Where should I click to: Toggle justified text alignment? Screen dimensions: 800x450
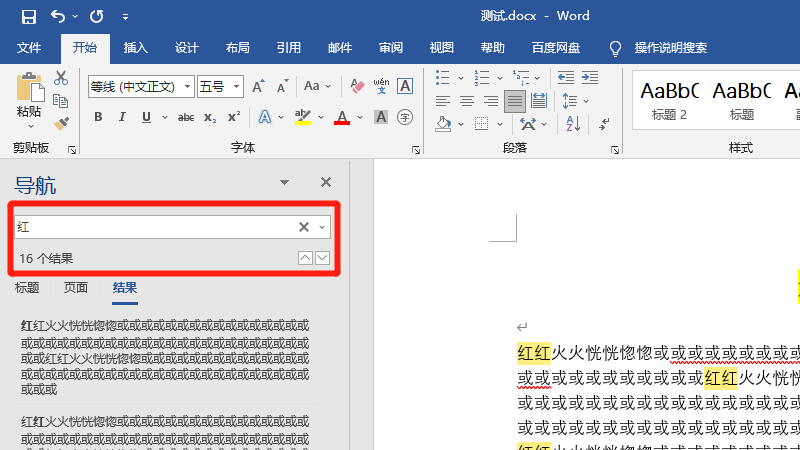[x=514, y=101]
